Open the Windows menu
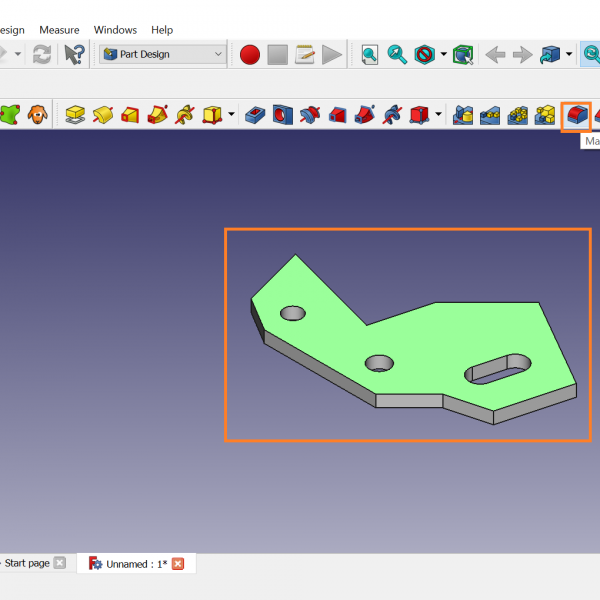Screen dimensions: 600x600 point(115,30)
